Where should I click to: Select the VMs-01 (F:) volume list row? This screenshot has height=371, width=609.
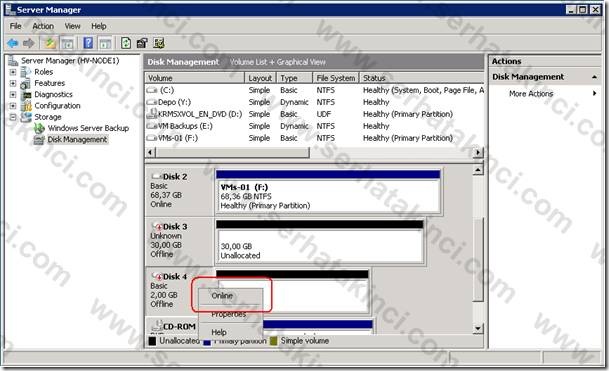pyautogui.click(x=315, y=138)
